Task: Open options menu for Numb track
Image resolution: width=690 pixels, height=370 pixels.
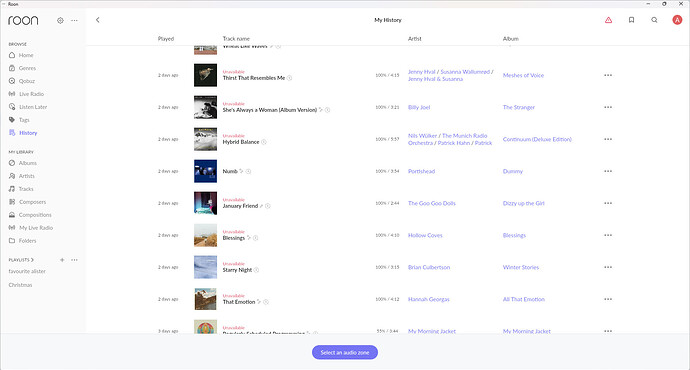Action: [608, 171]
